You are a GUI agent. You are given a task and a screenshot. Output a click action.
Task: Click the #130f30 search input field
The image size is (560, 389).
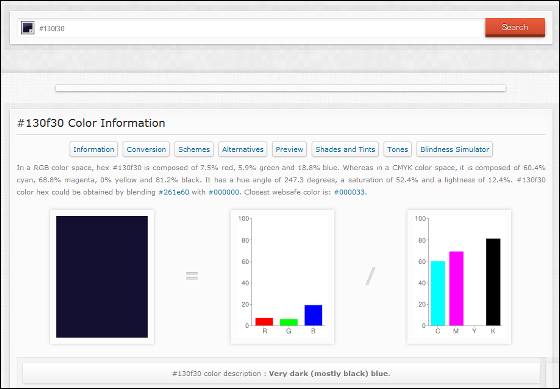coord(259,28)
